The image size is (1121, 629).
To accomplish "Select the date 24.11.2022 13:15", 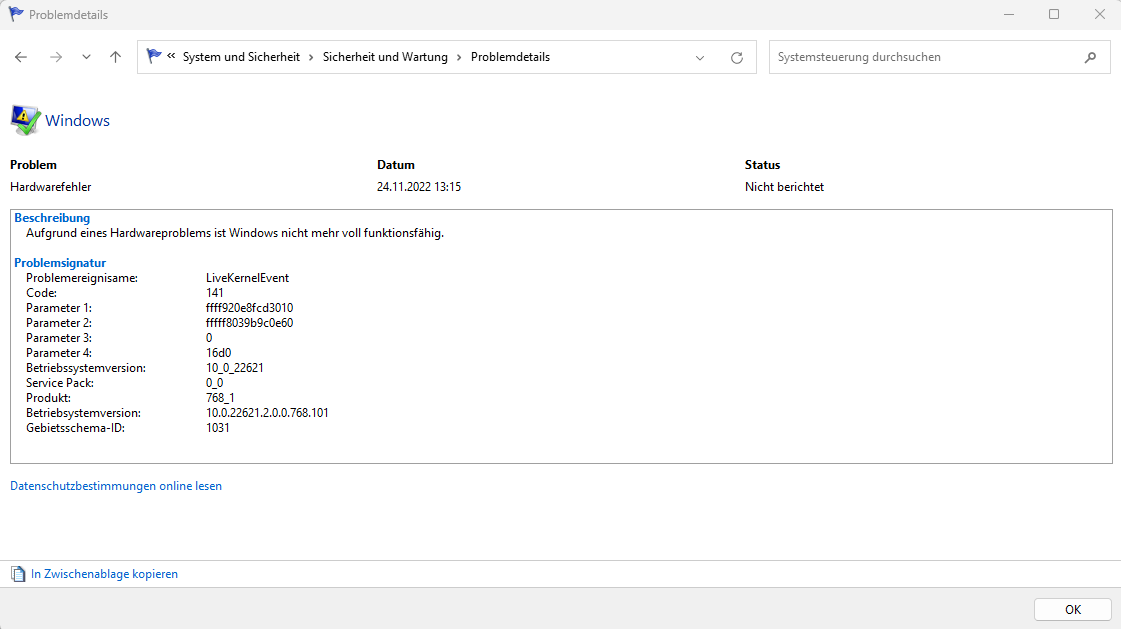I will pos(419,187).
